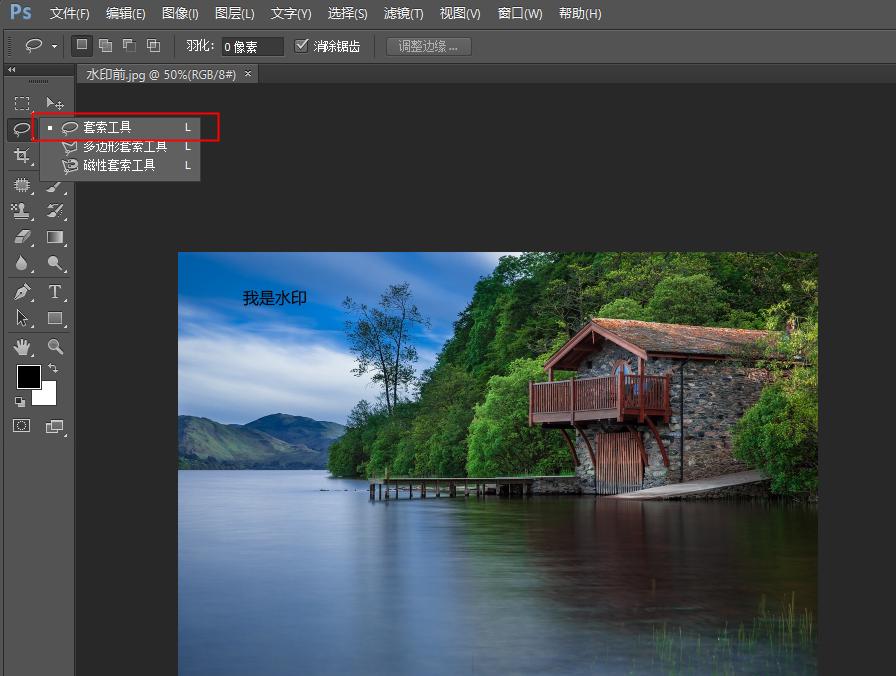Choose the Eraser tool
The image size is (896, 676).
[22, 238]
